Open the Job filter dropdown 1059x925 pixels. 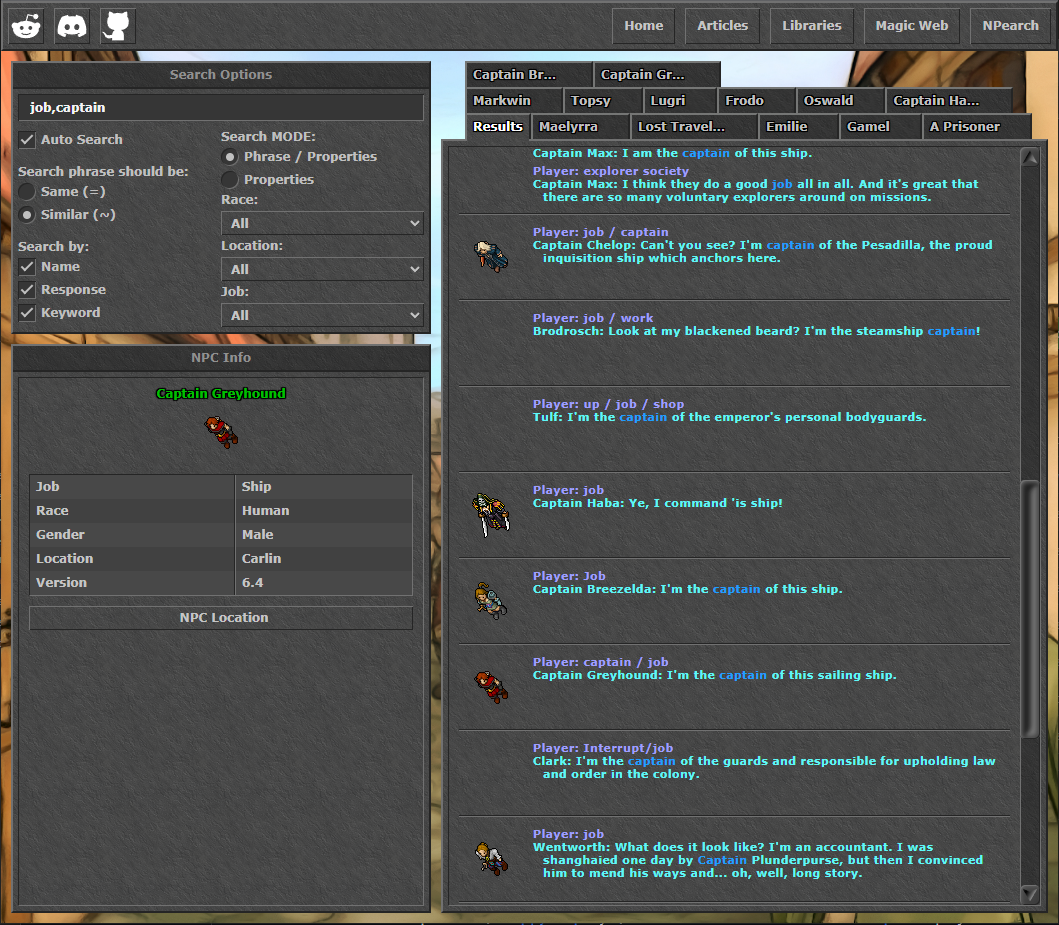pyautogui.click(x=322, y=315)
